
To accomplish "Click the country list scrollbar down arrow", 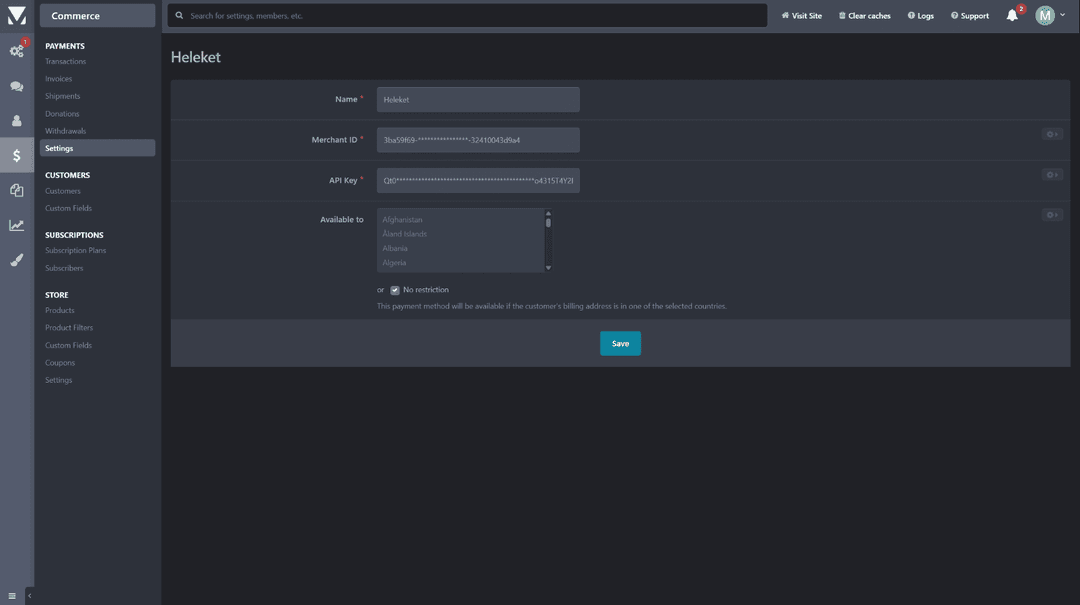I will (548, 268).
